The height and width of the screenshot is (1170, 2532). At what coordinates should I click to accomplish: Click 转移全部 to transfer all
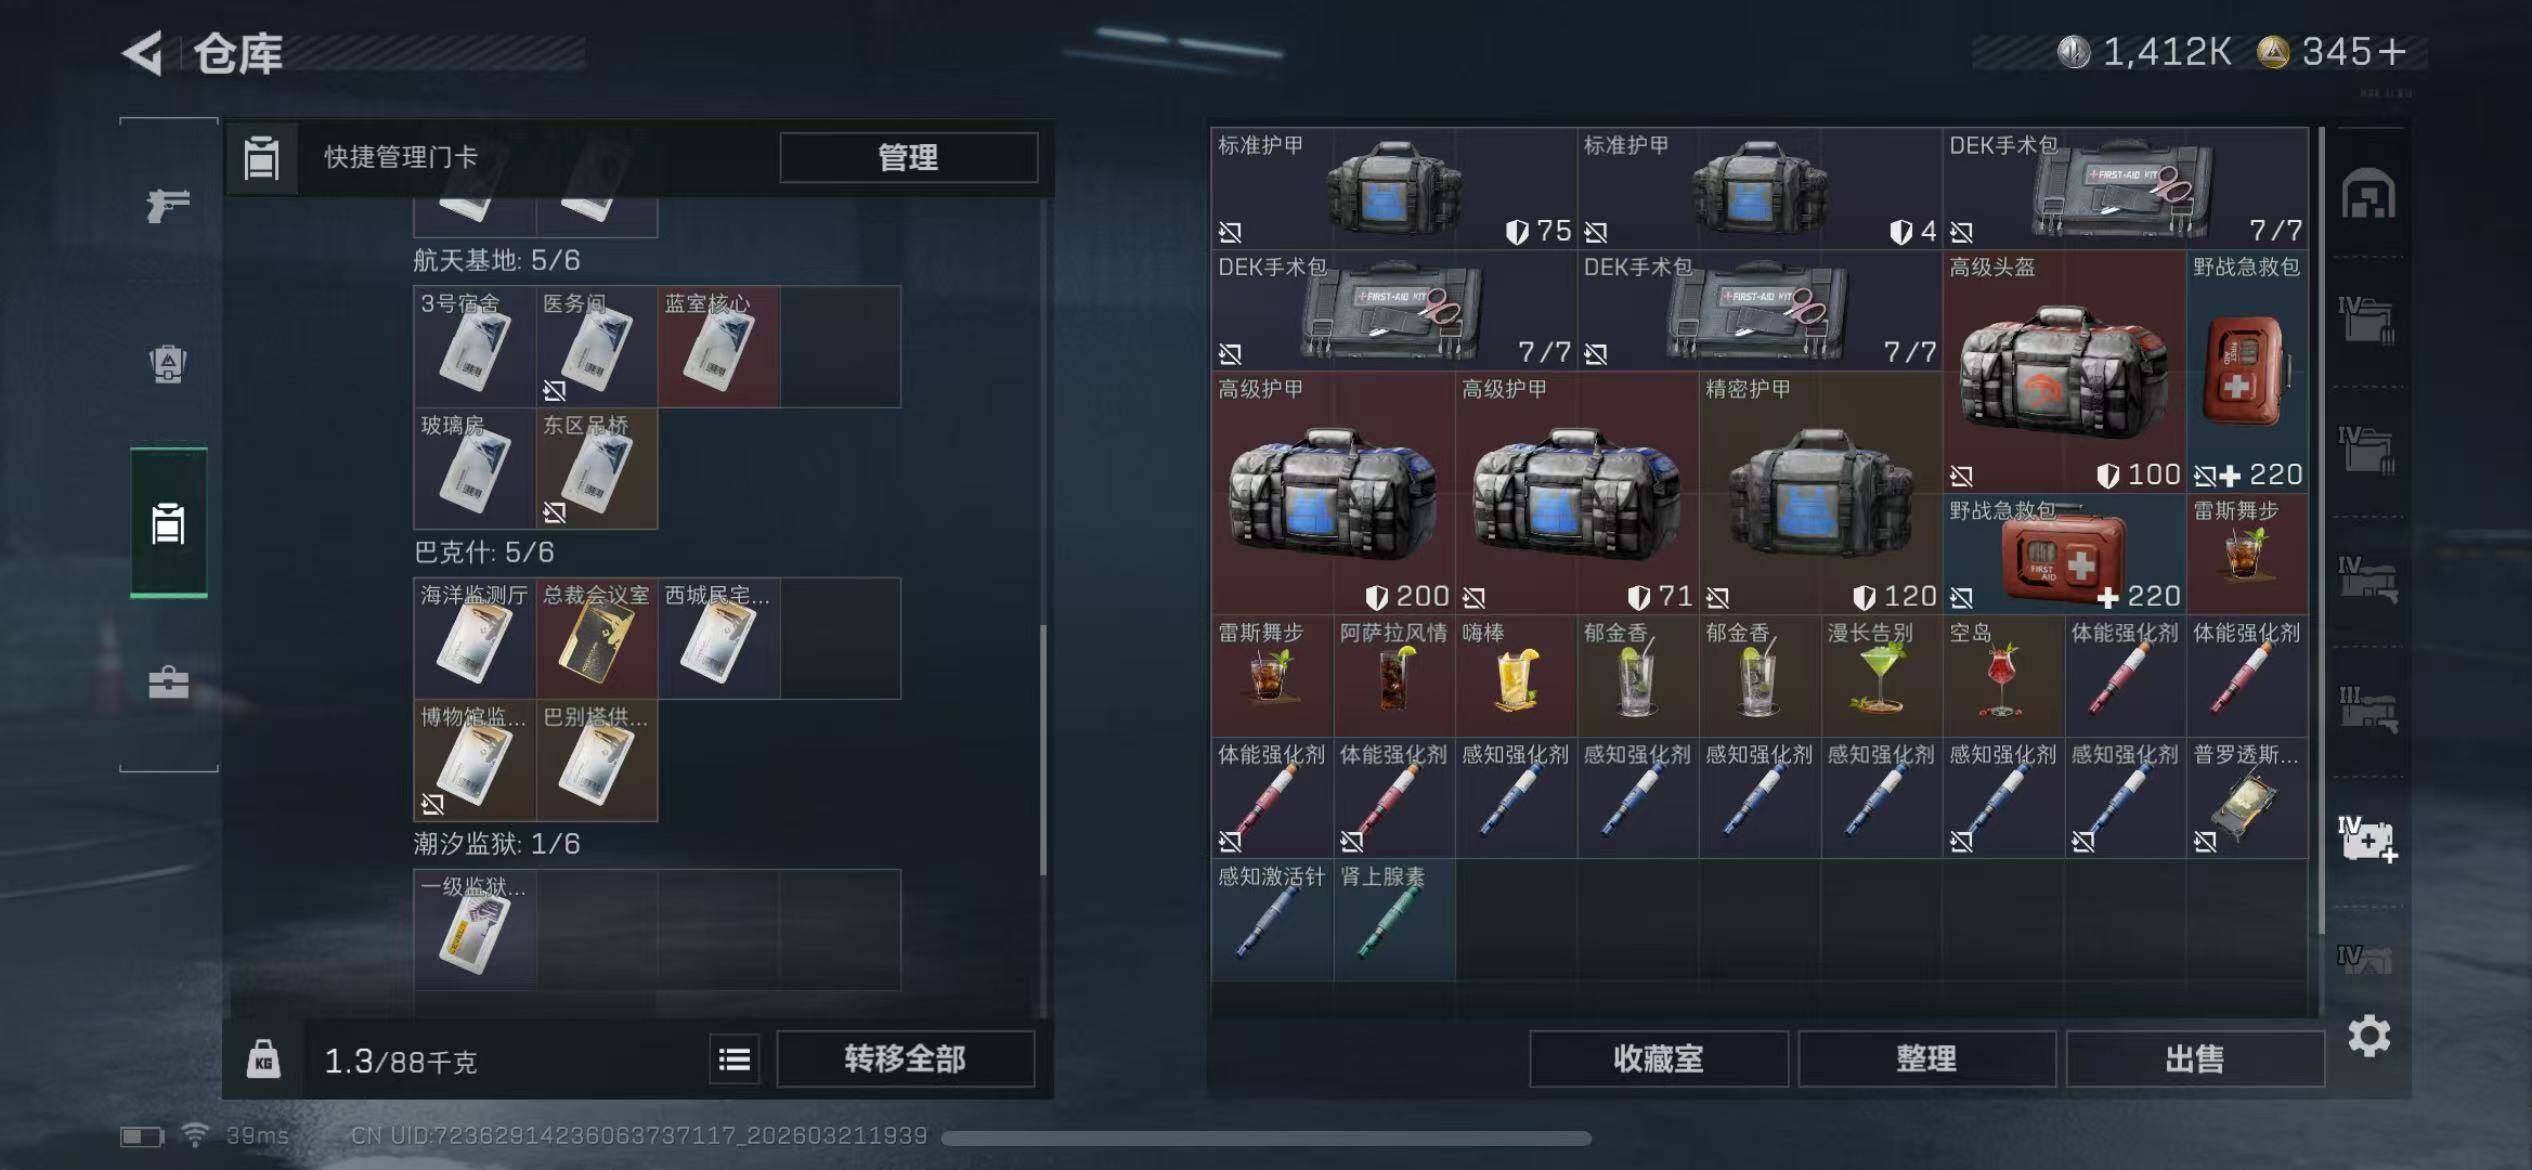tap(905, 1059)
